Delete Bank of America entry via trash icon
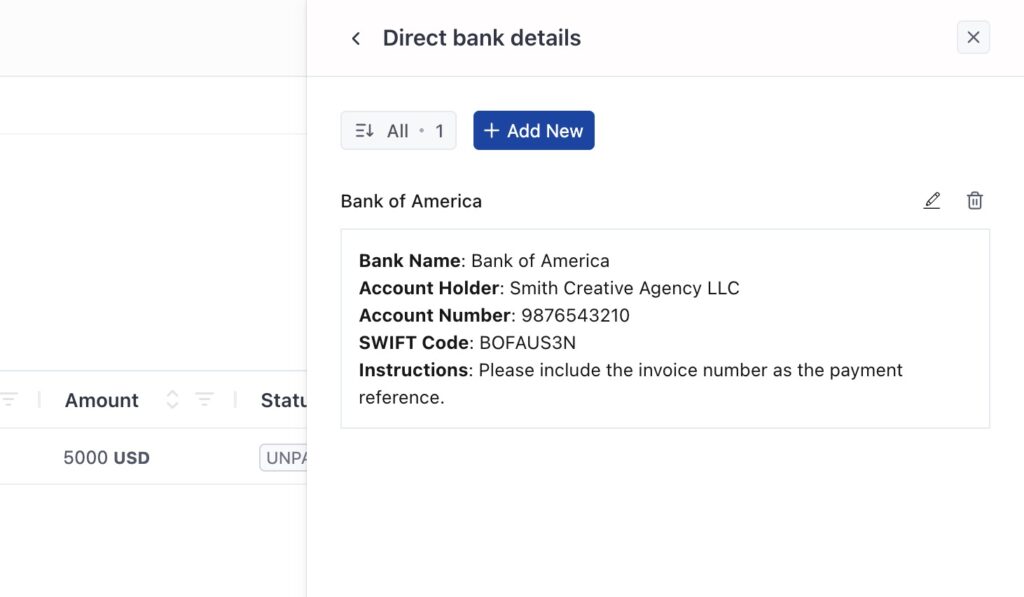Screen dimensions: 1024x597 974,201
